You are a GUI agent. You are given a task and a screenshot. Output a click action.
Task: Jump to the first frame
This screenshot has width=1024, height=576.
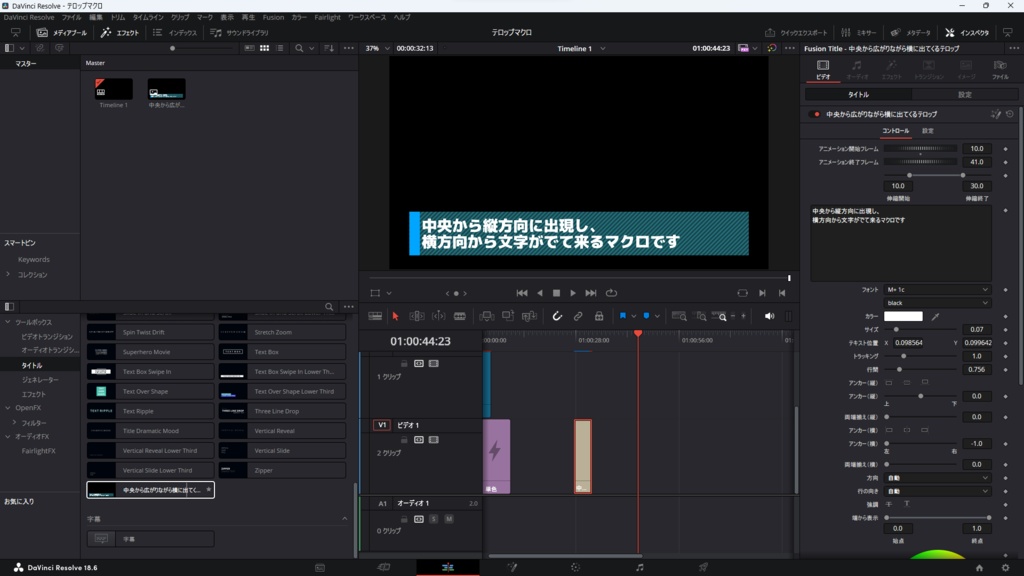click(x=522, y=293)
